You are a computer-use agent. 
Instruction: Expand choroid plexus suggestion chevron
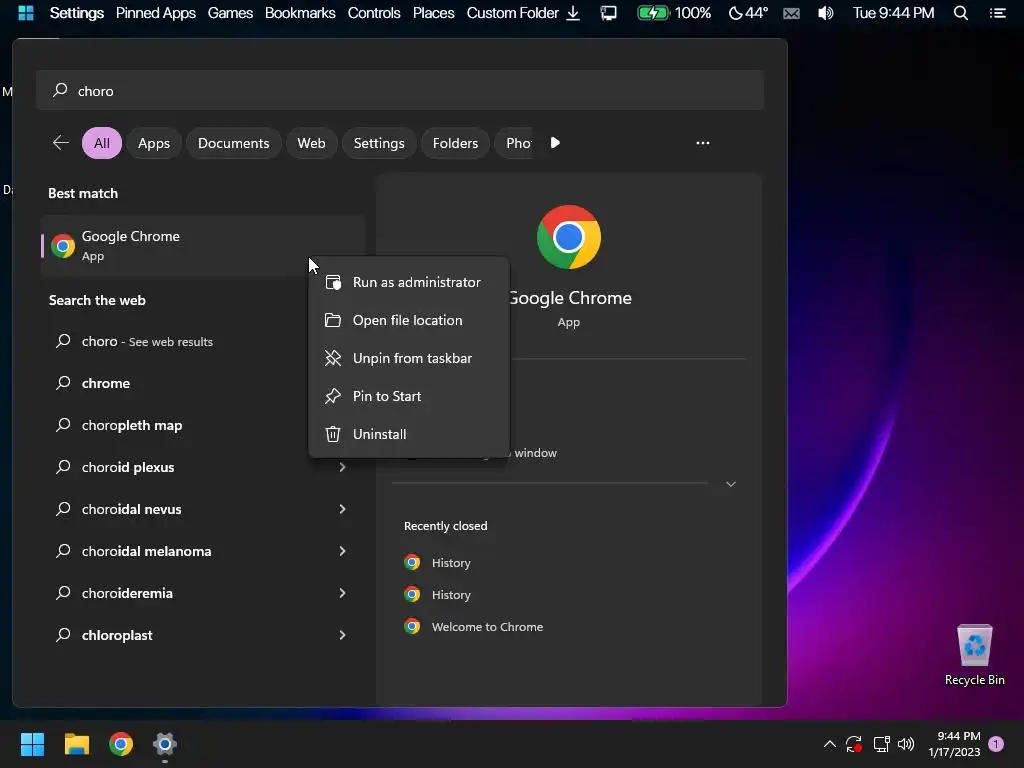tap(342, 467)
